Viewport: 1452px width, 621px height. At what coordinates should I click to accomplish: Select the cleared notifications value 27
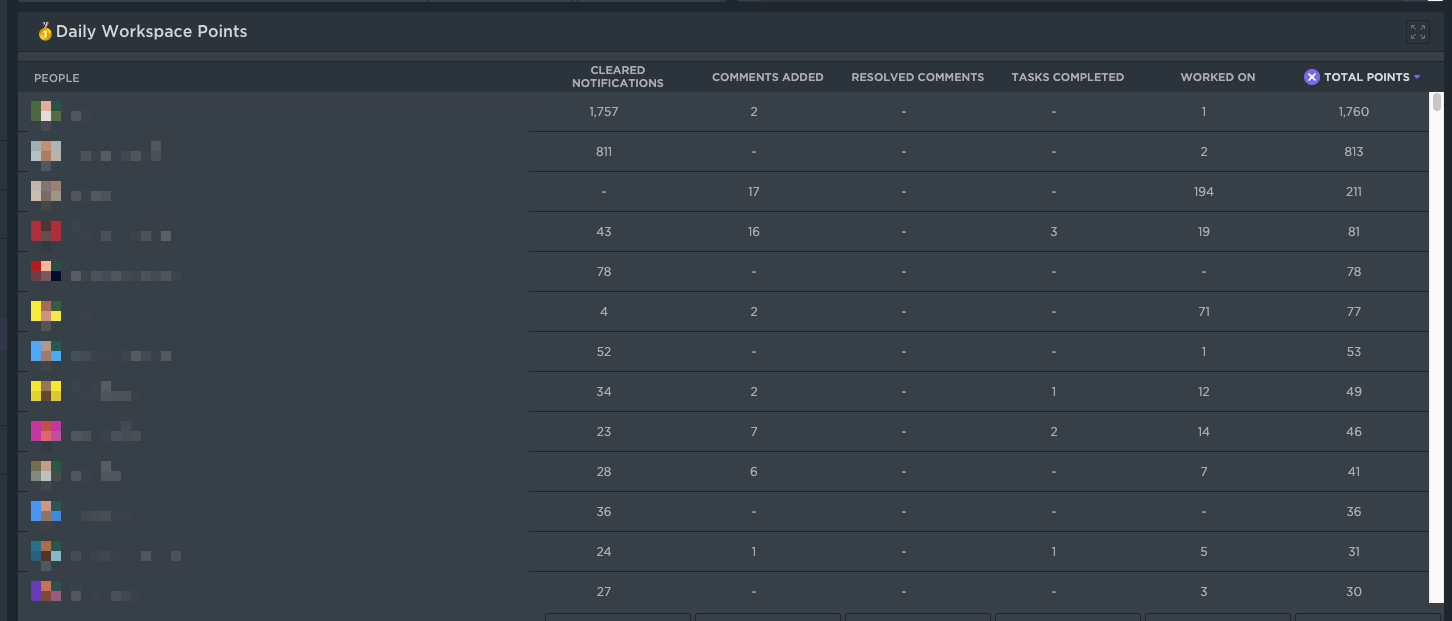[x=604, y=592]
